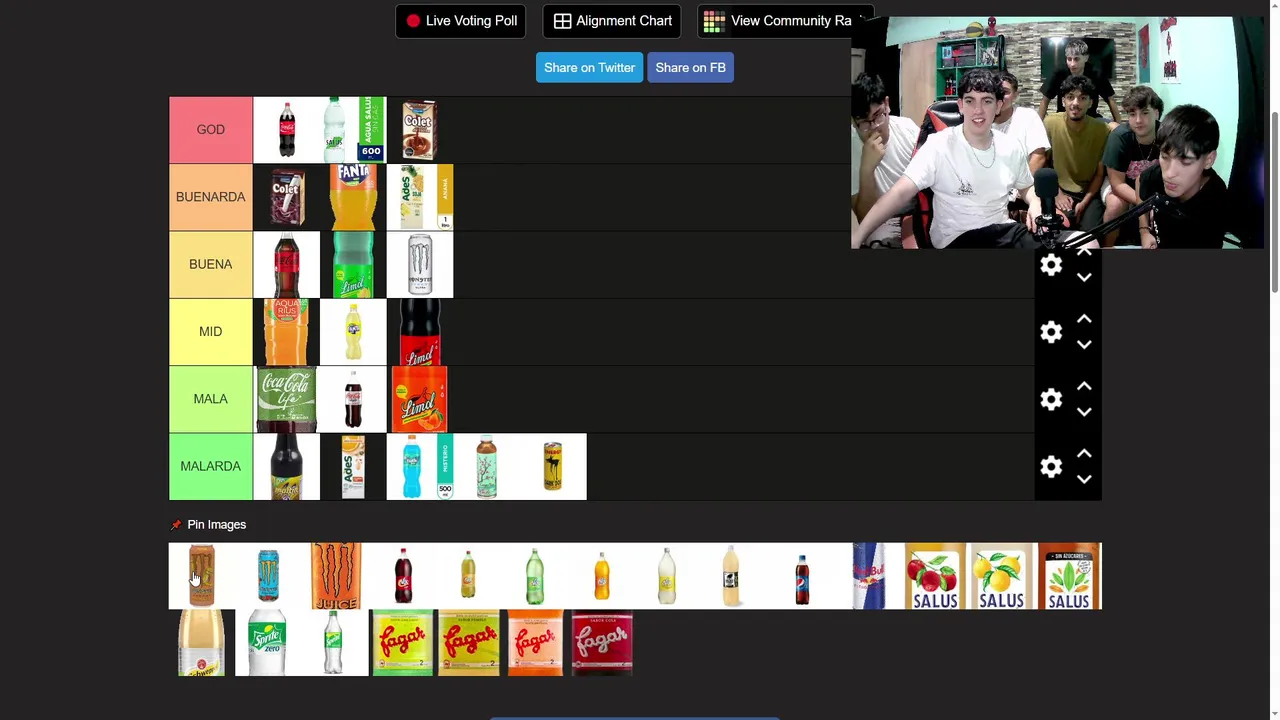Move the MID tier row down with its down arrow
Screen dimensions: 1280x720
click(1084, 345)
